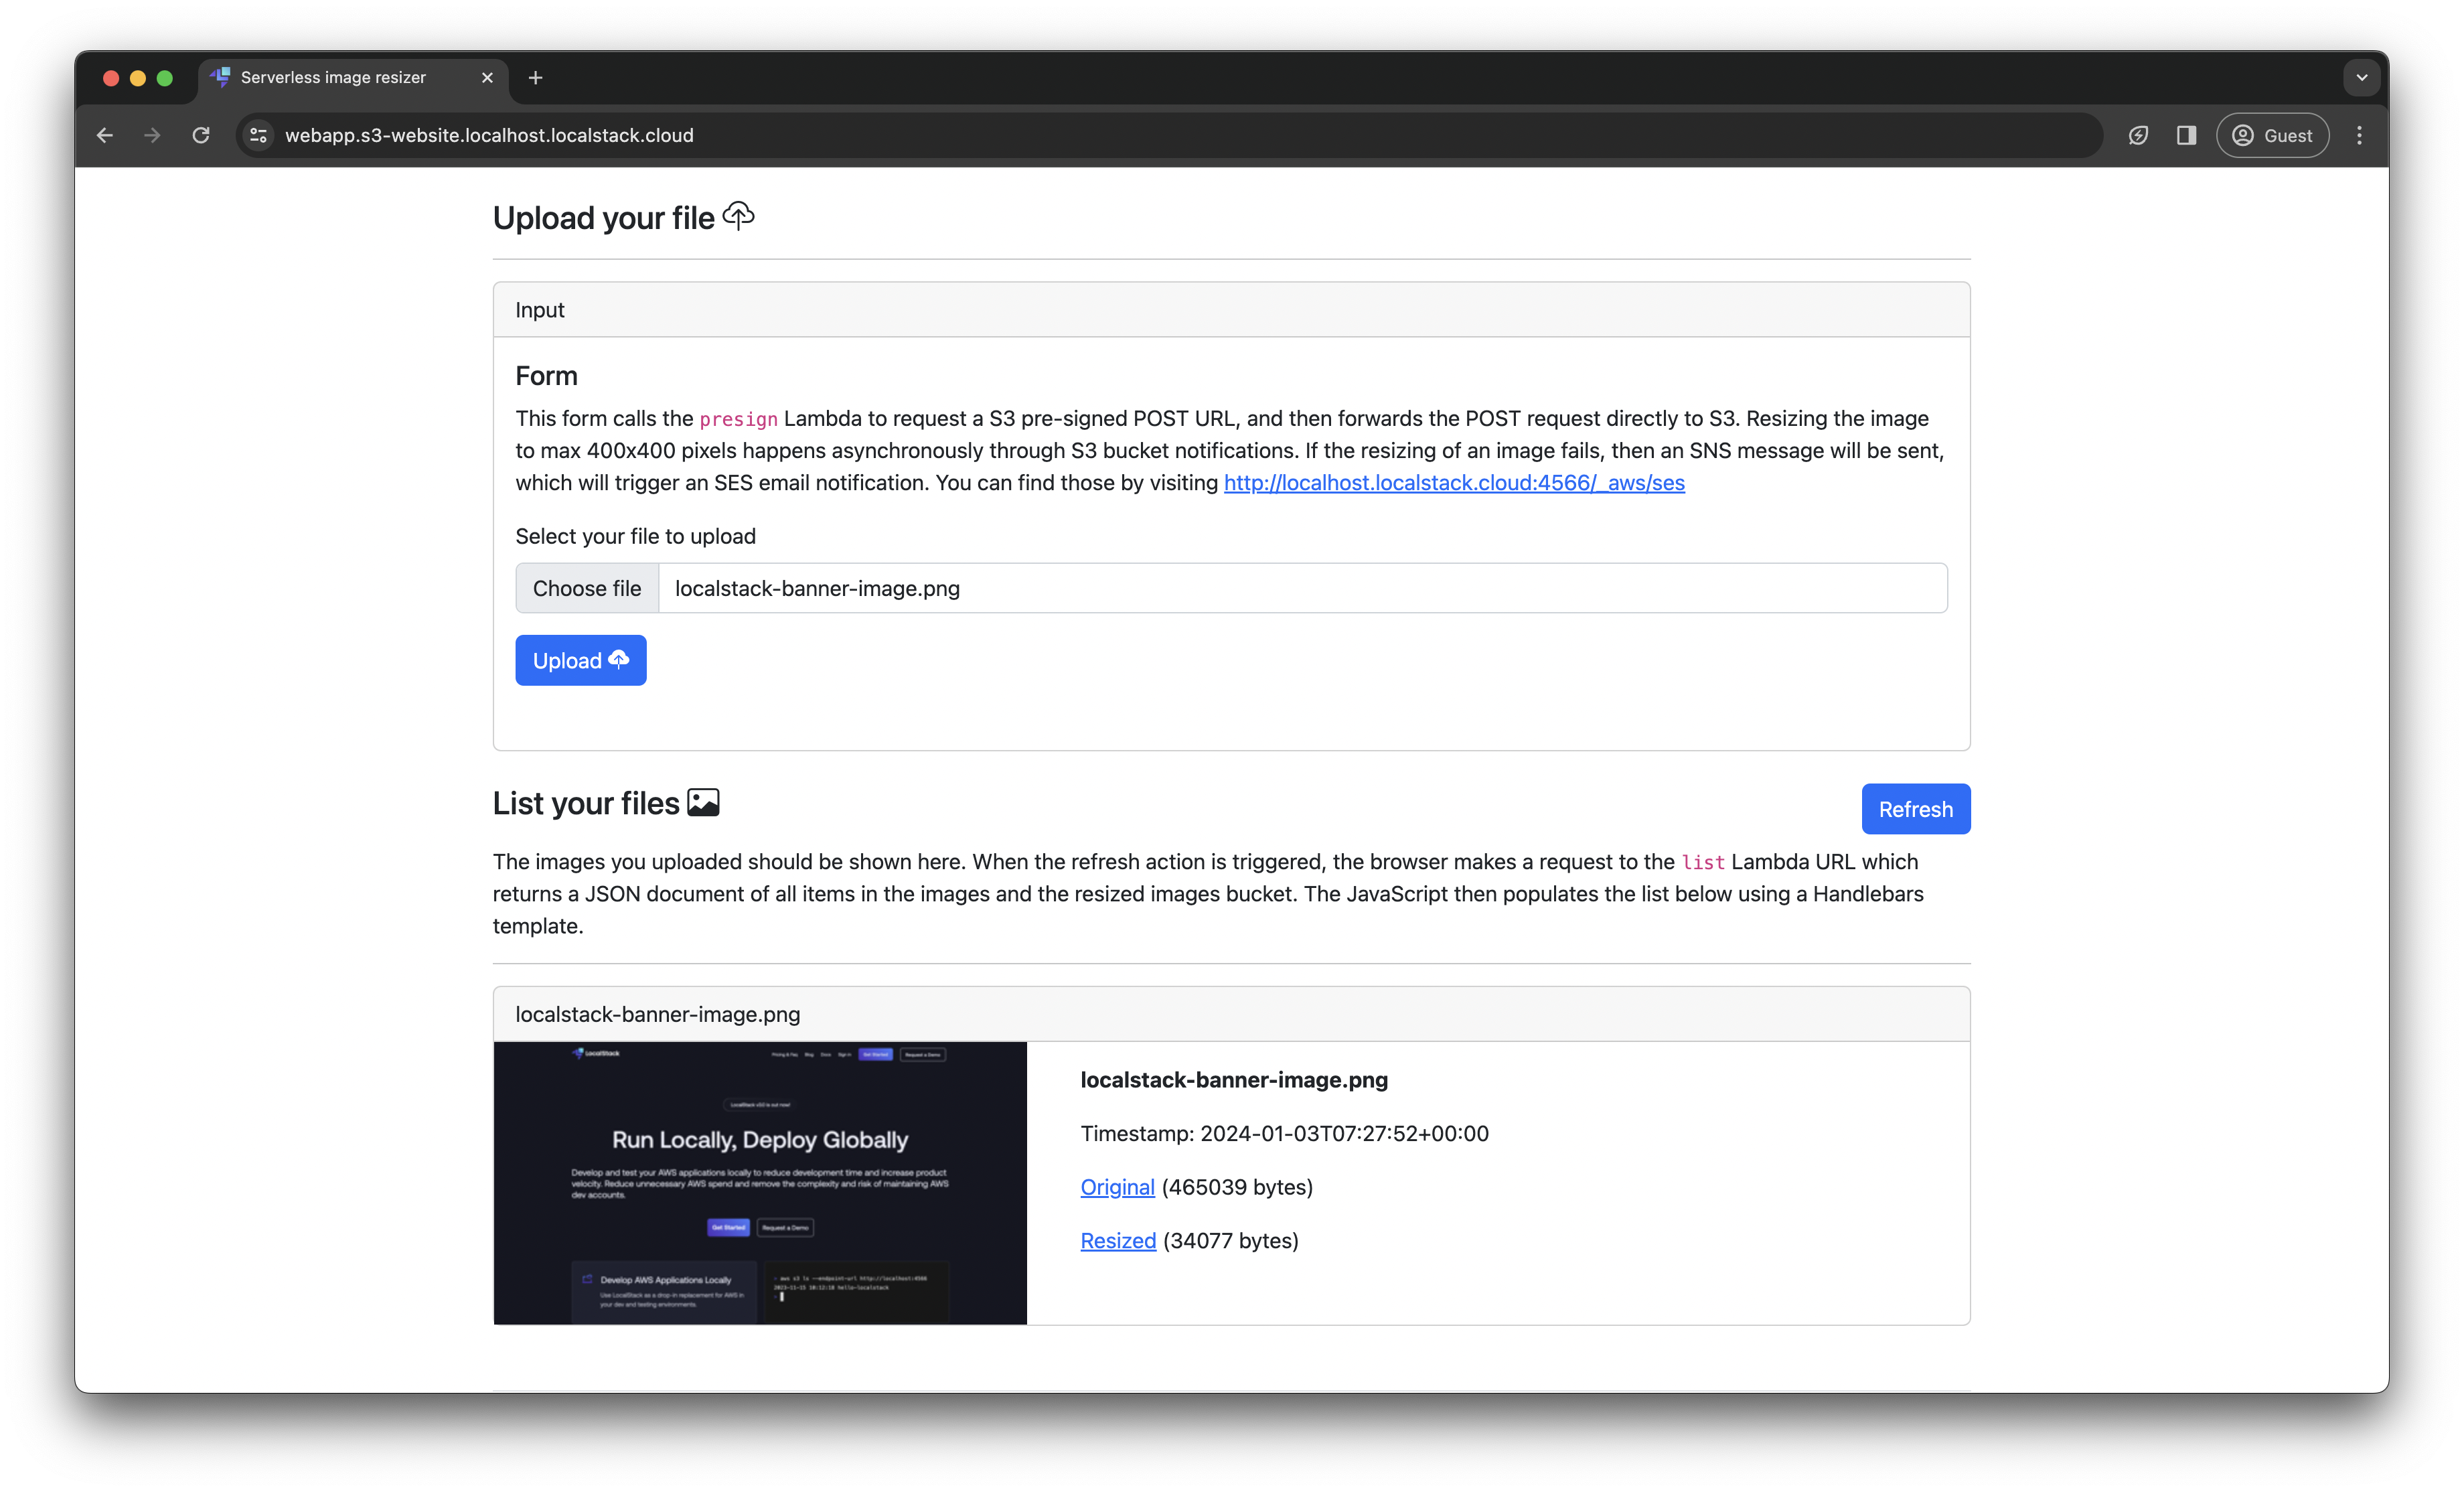Expand the tab search chevron
The height and width of the screenshot is (1492, 2464).
2361,77
